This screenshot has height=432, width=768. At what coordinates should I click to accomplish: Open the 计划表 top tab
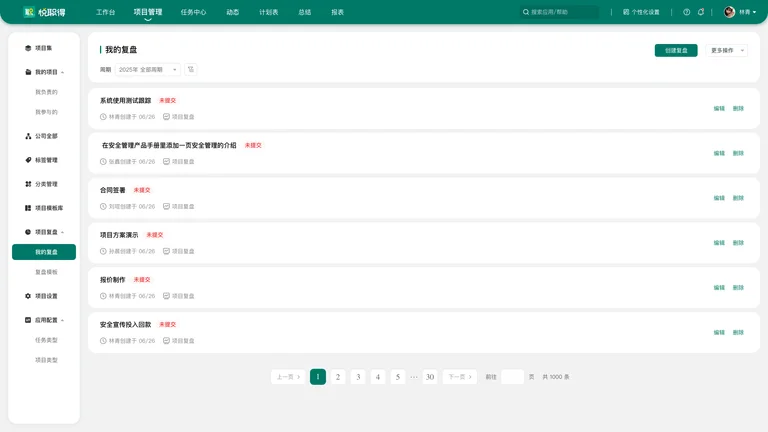click(268, 12)
